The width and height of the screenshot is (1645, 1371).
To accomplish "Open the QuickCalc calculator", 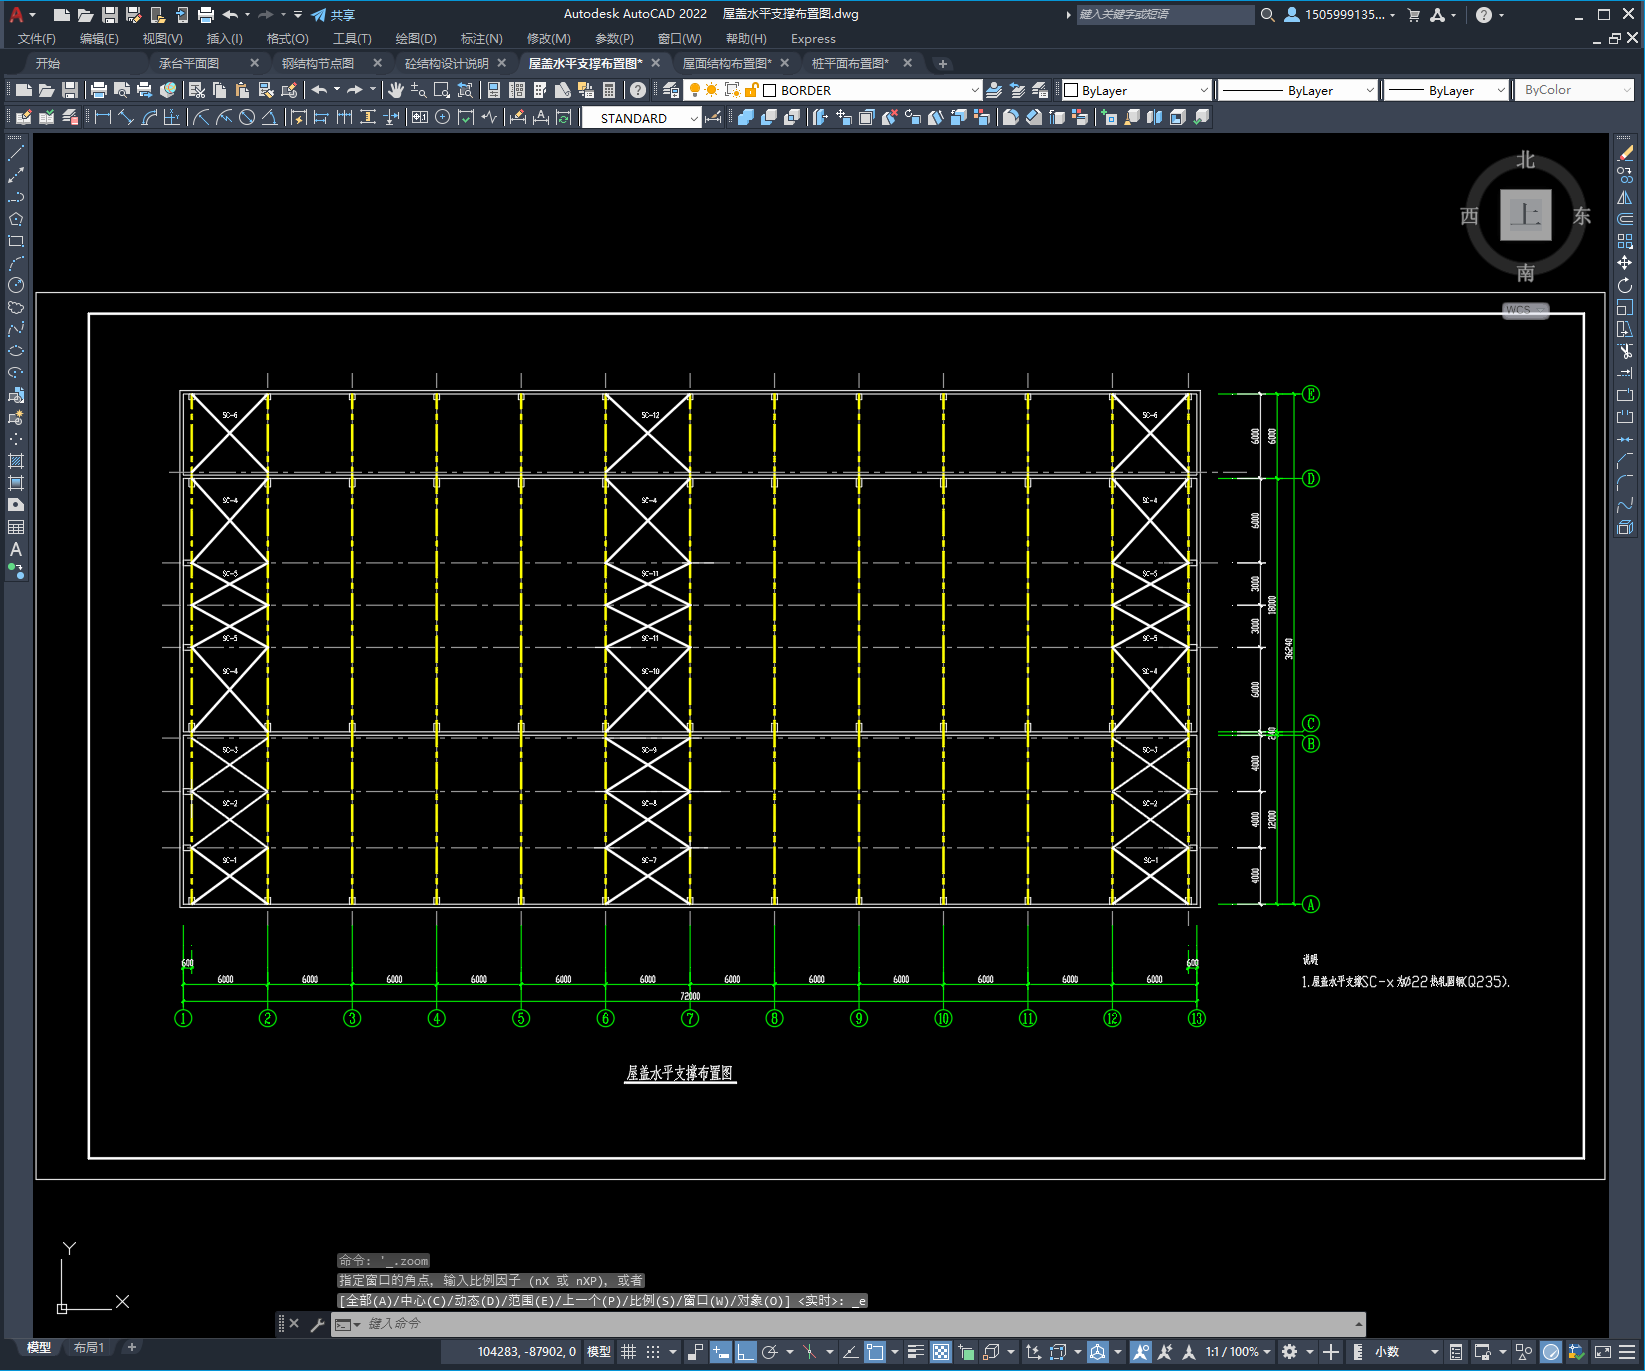I will pos(609,90).
